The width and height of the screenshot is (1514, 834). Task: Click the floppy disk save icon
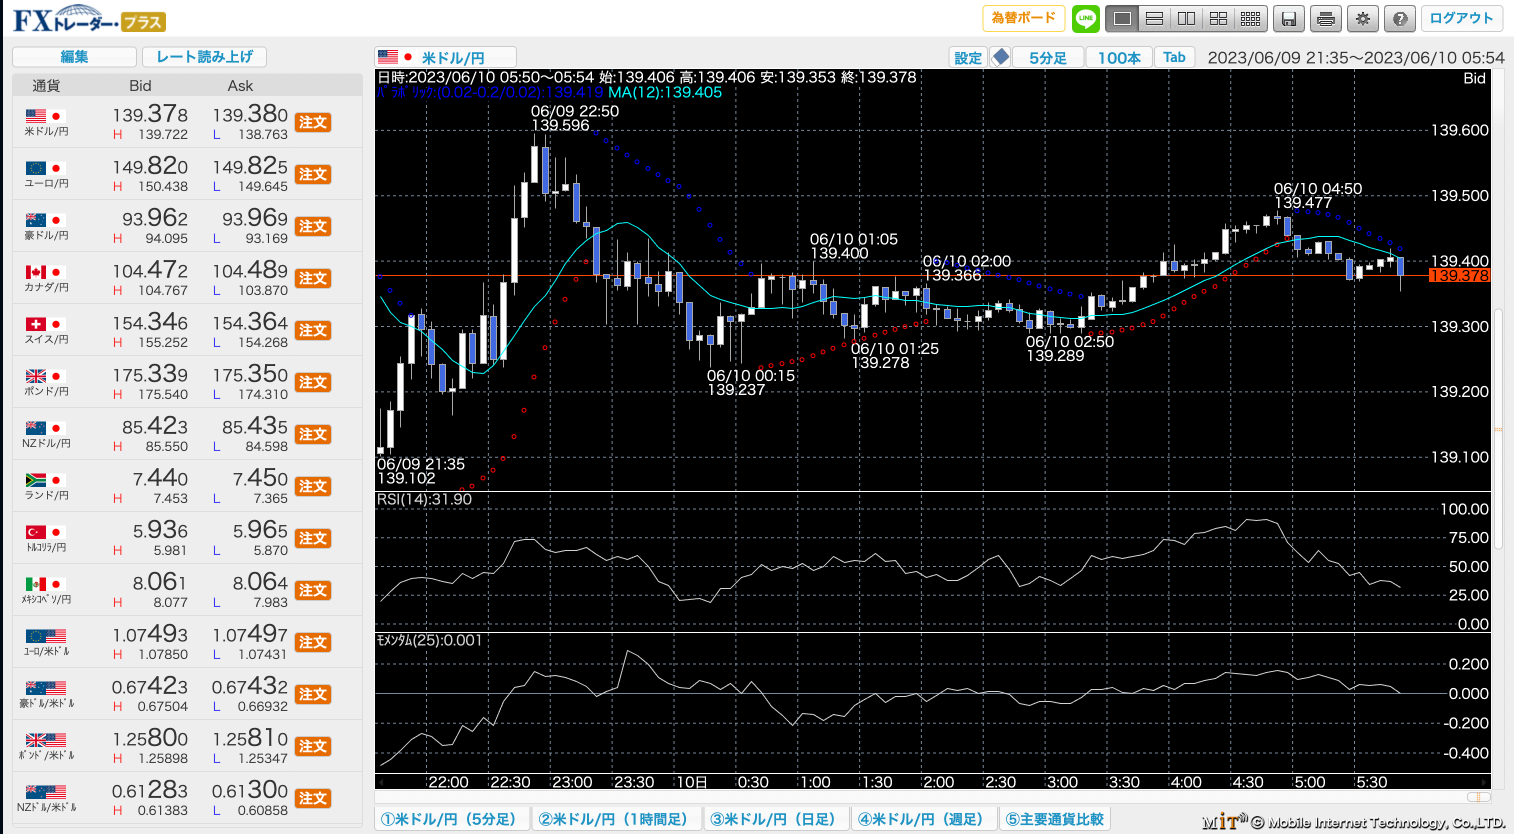[x=1289, y=19]
